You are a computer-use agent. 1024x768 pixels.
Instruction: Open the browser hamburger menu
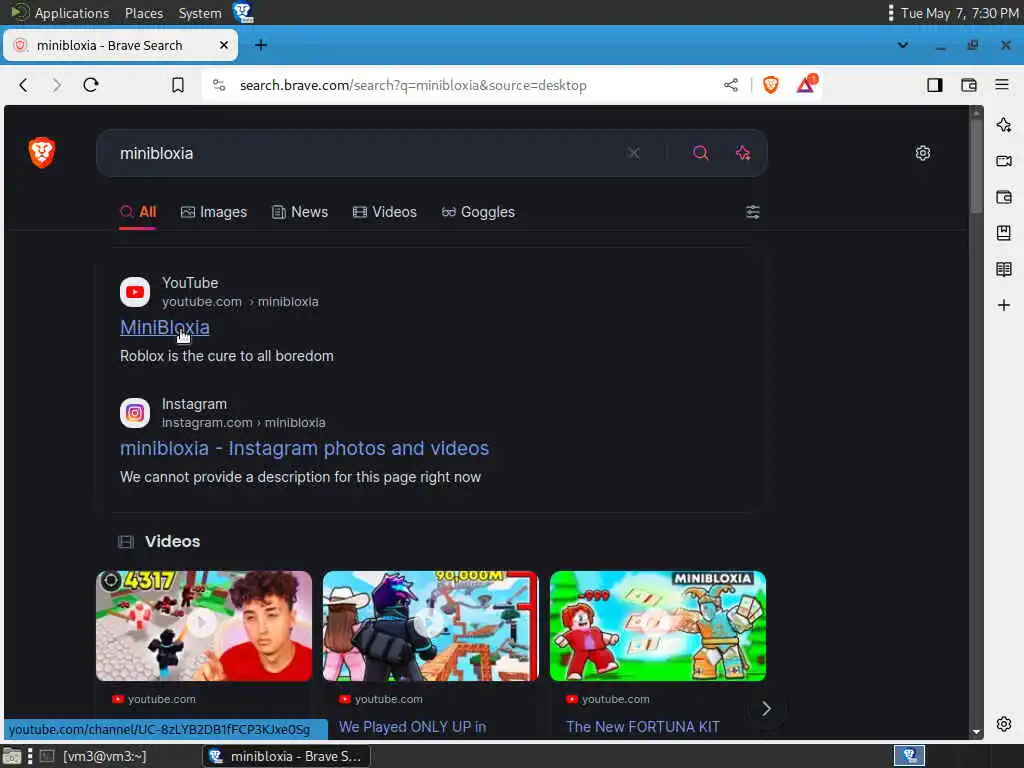tap(1002, 85)
